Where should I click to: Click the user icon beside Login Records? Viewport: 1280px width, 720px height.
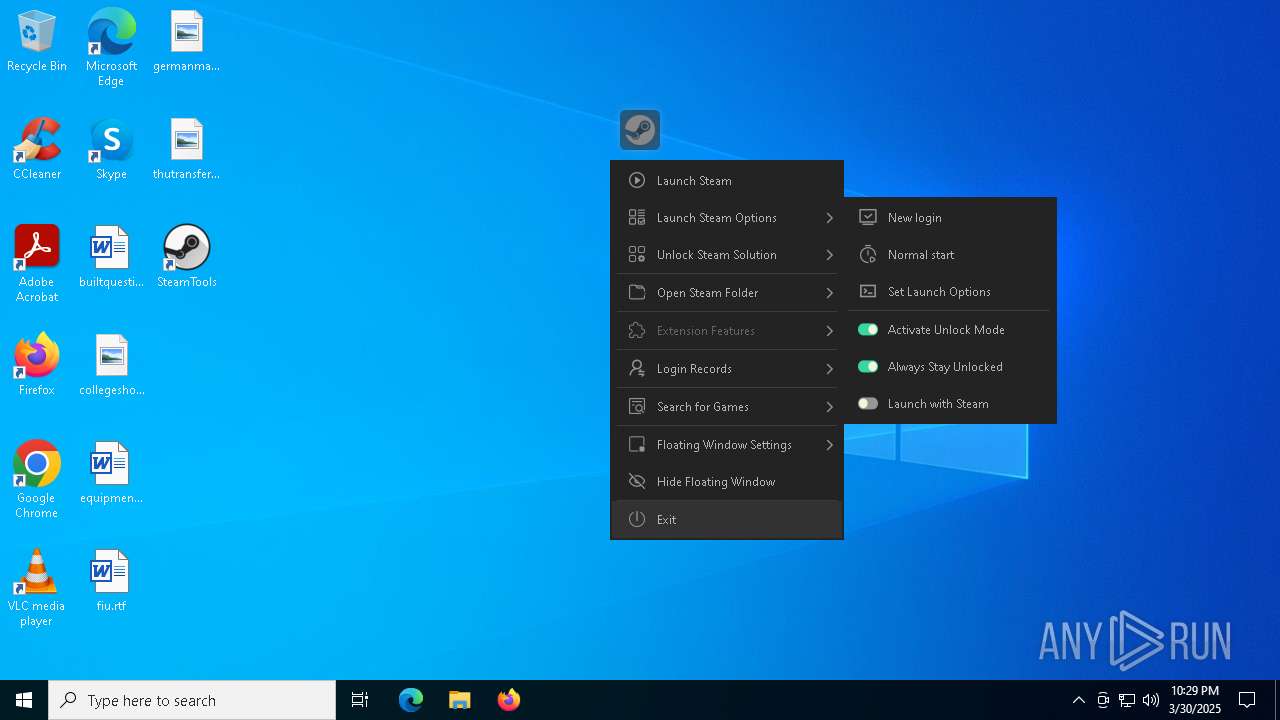(636, 369)
